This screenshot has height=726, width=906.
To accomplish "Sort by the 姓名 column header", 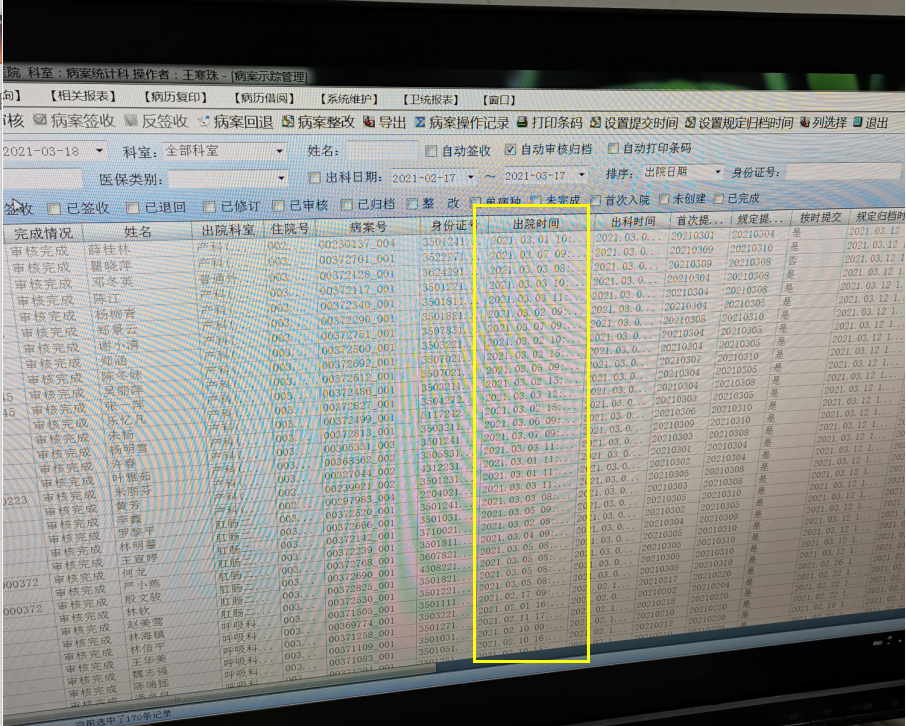I will coord(138,231).
